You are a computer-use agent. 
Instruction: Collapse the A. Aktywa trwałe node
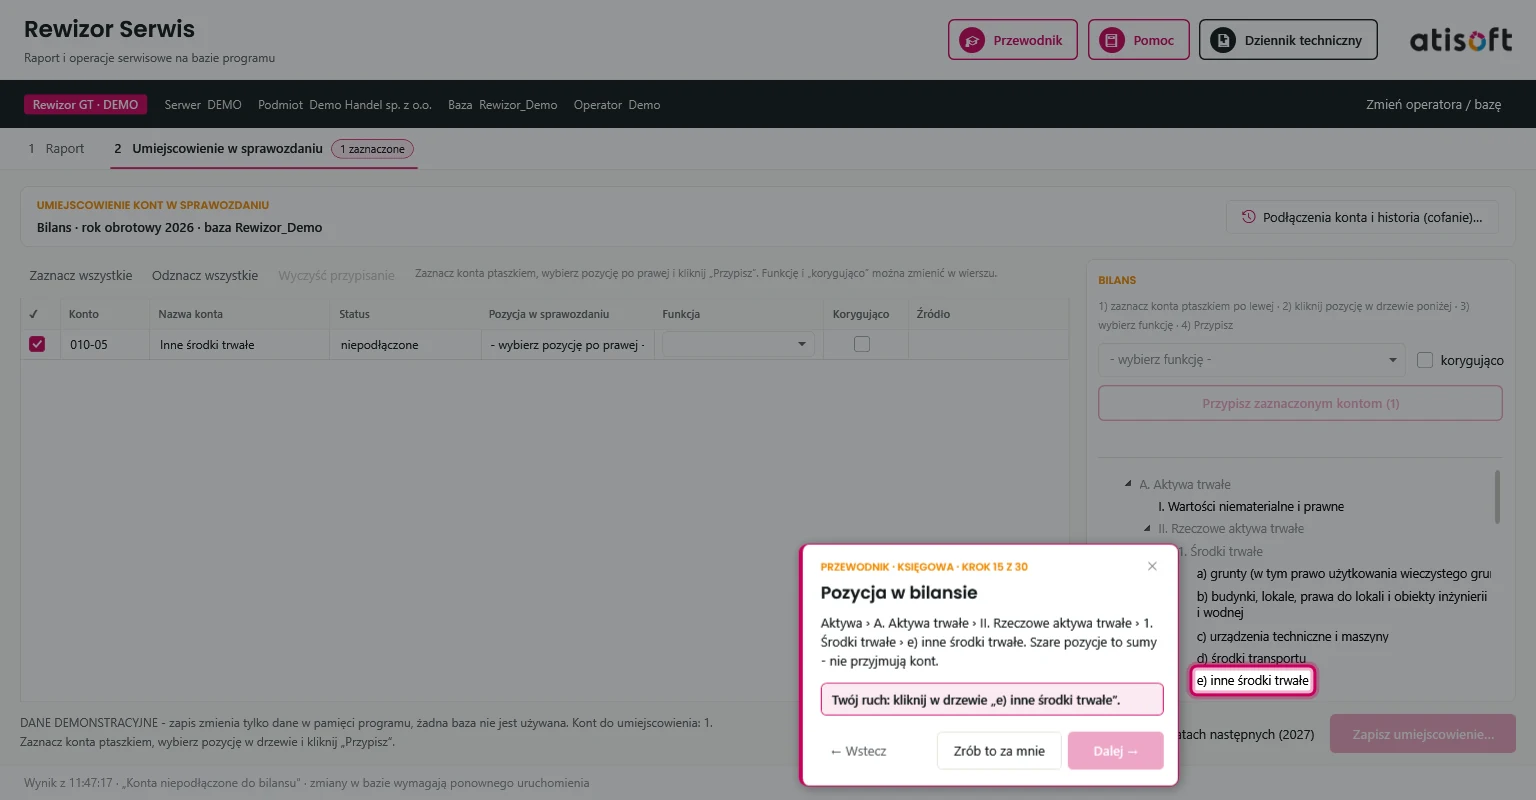(1129, 484)
